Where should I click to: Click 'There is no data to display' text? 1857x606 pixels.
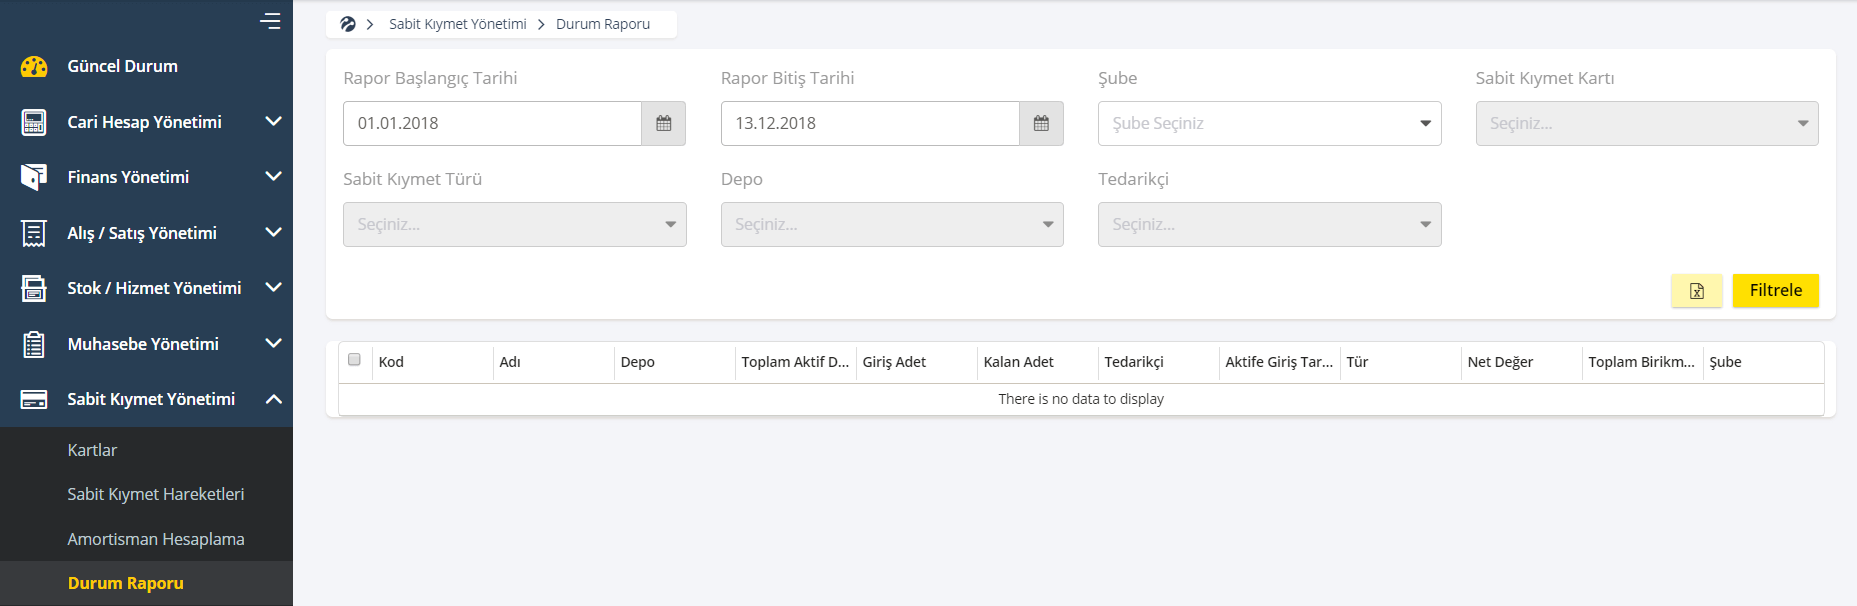pos(1081,399)
